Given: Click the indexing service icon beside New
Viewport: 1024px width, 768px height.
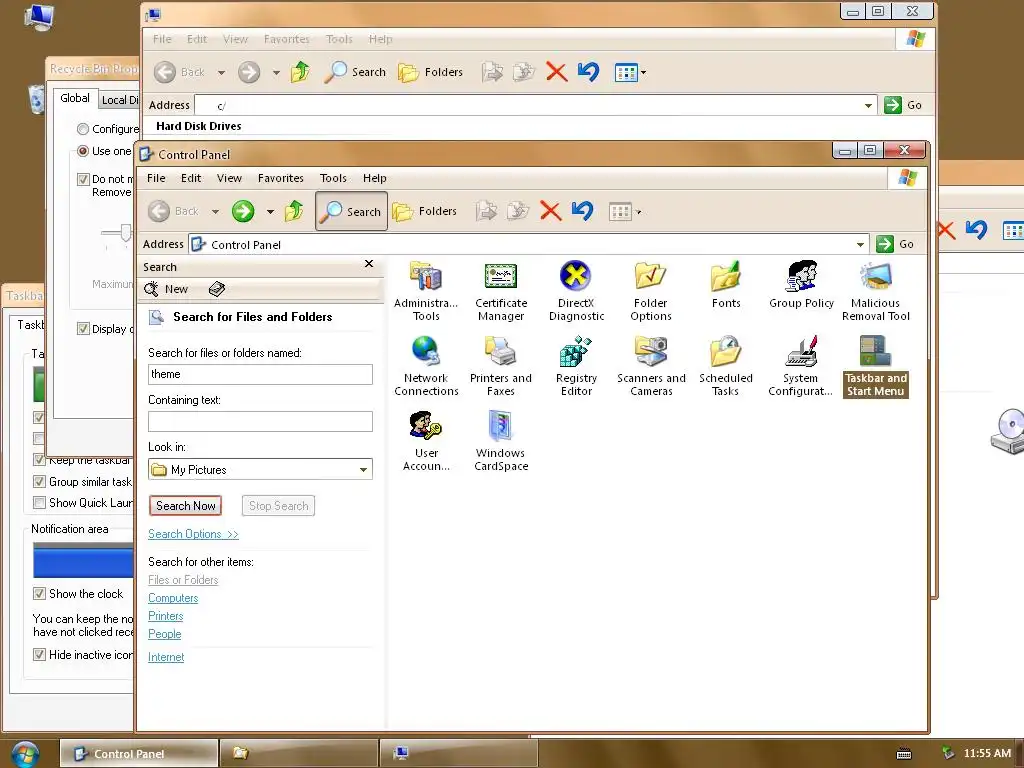Looking at the screenshot, I should click(x=217, y=289).
